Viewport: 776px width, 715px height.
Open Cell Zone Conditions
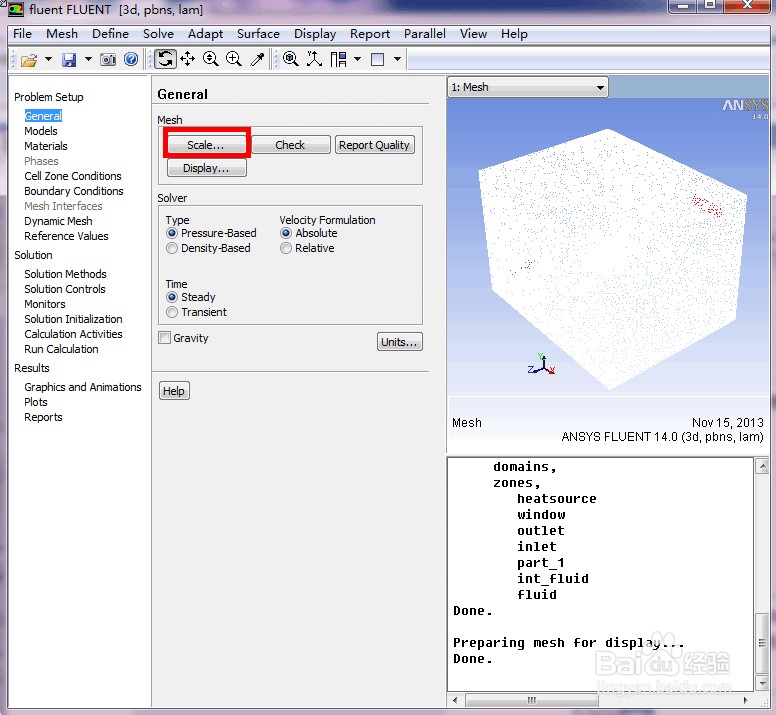[x=73, y=176]
